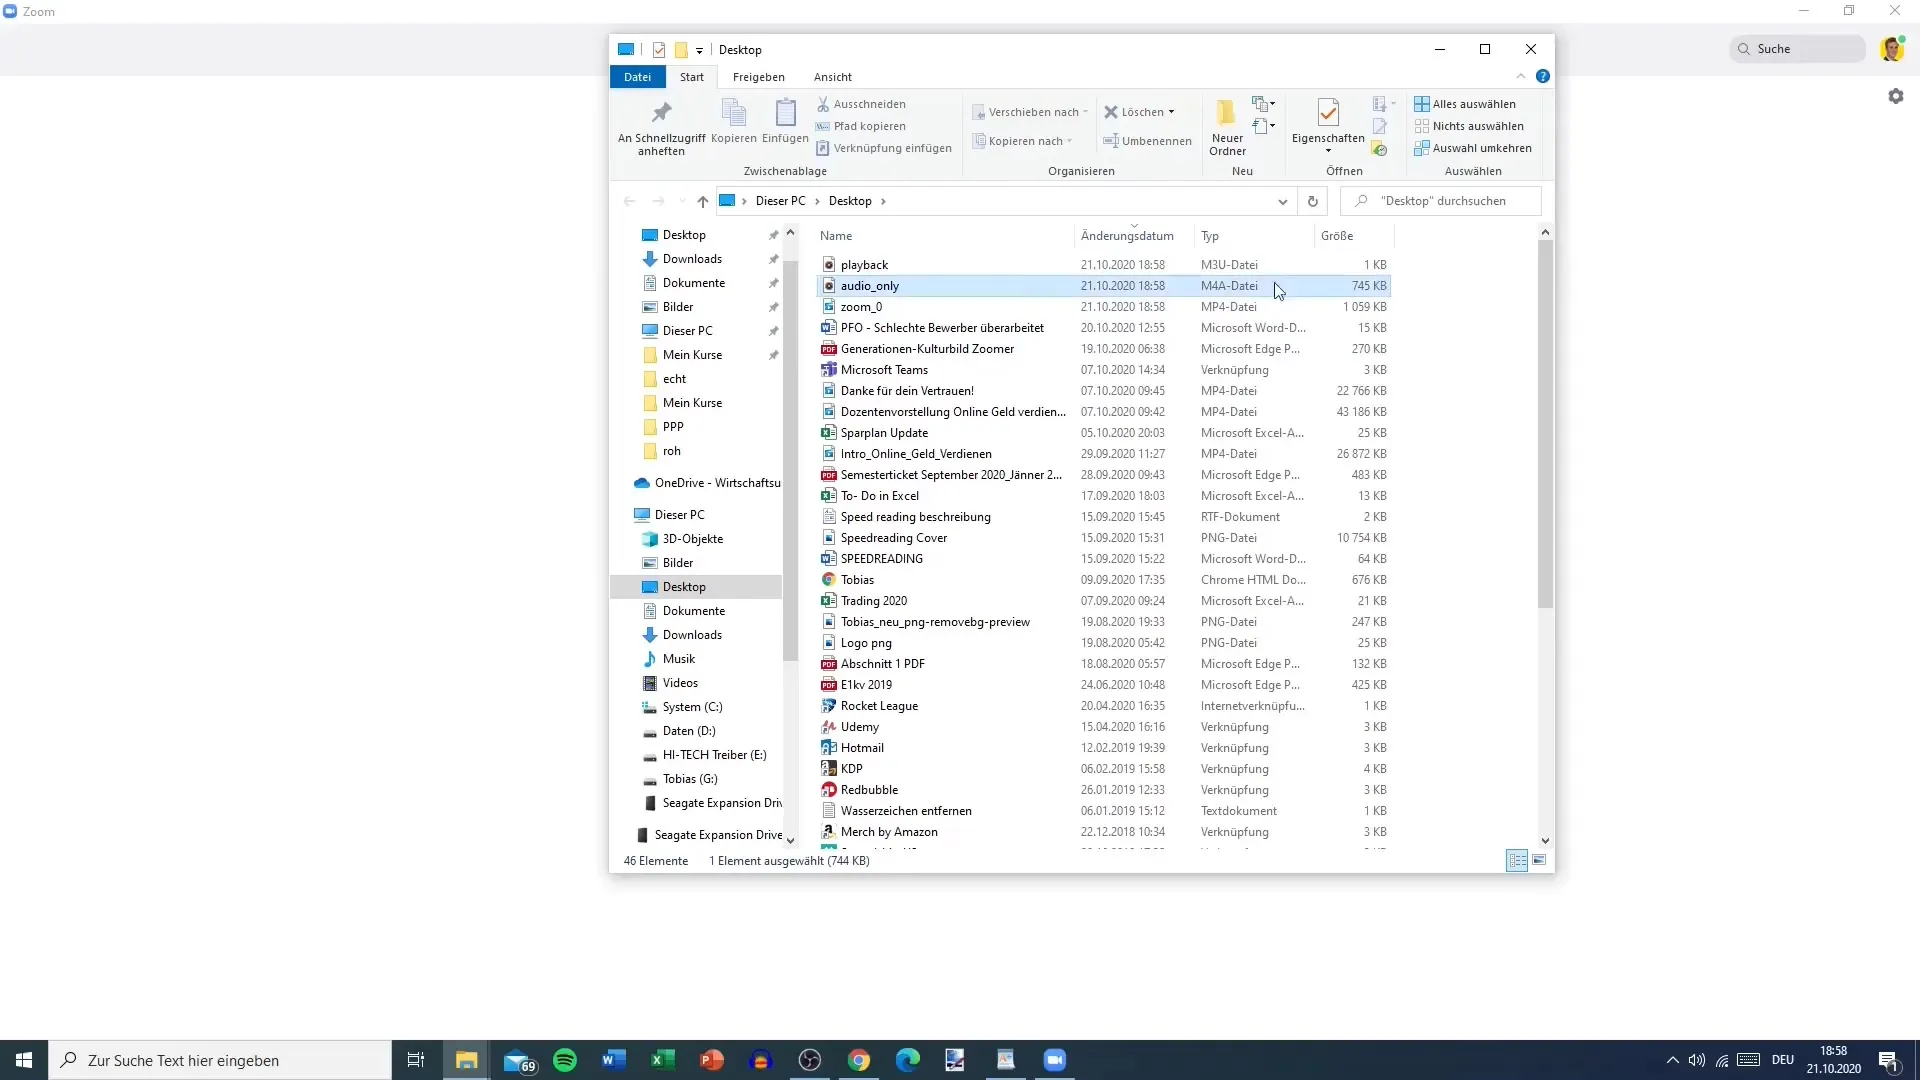Sort by Änderungsdatum column header
This screenshot has height=1080, width=1920.
coord(1127,236)
